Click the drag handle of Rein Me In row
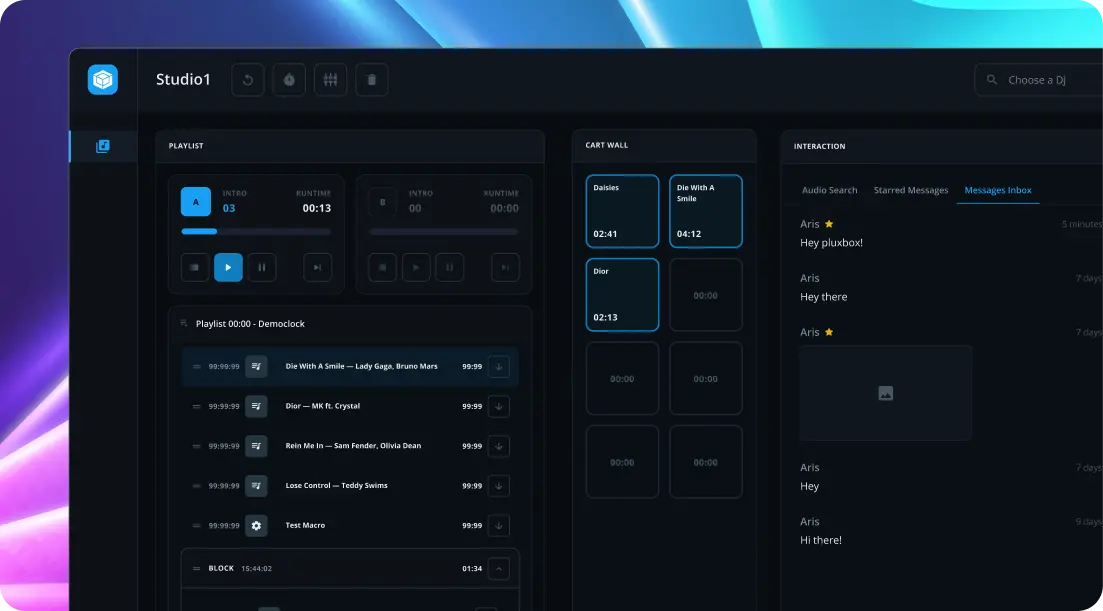The height and width of the screenshot is (611, 1103). pos(196,446)
